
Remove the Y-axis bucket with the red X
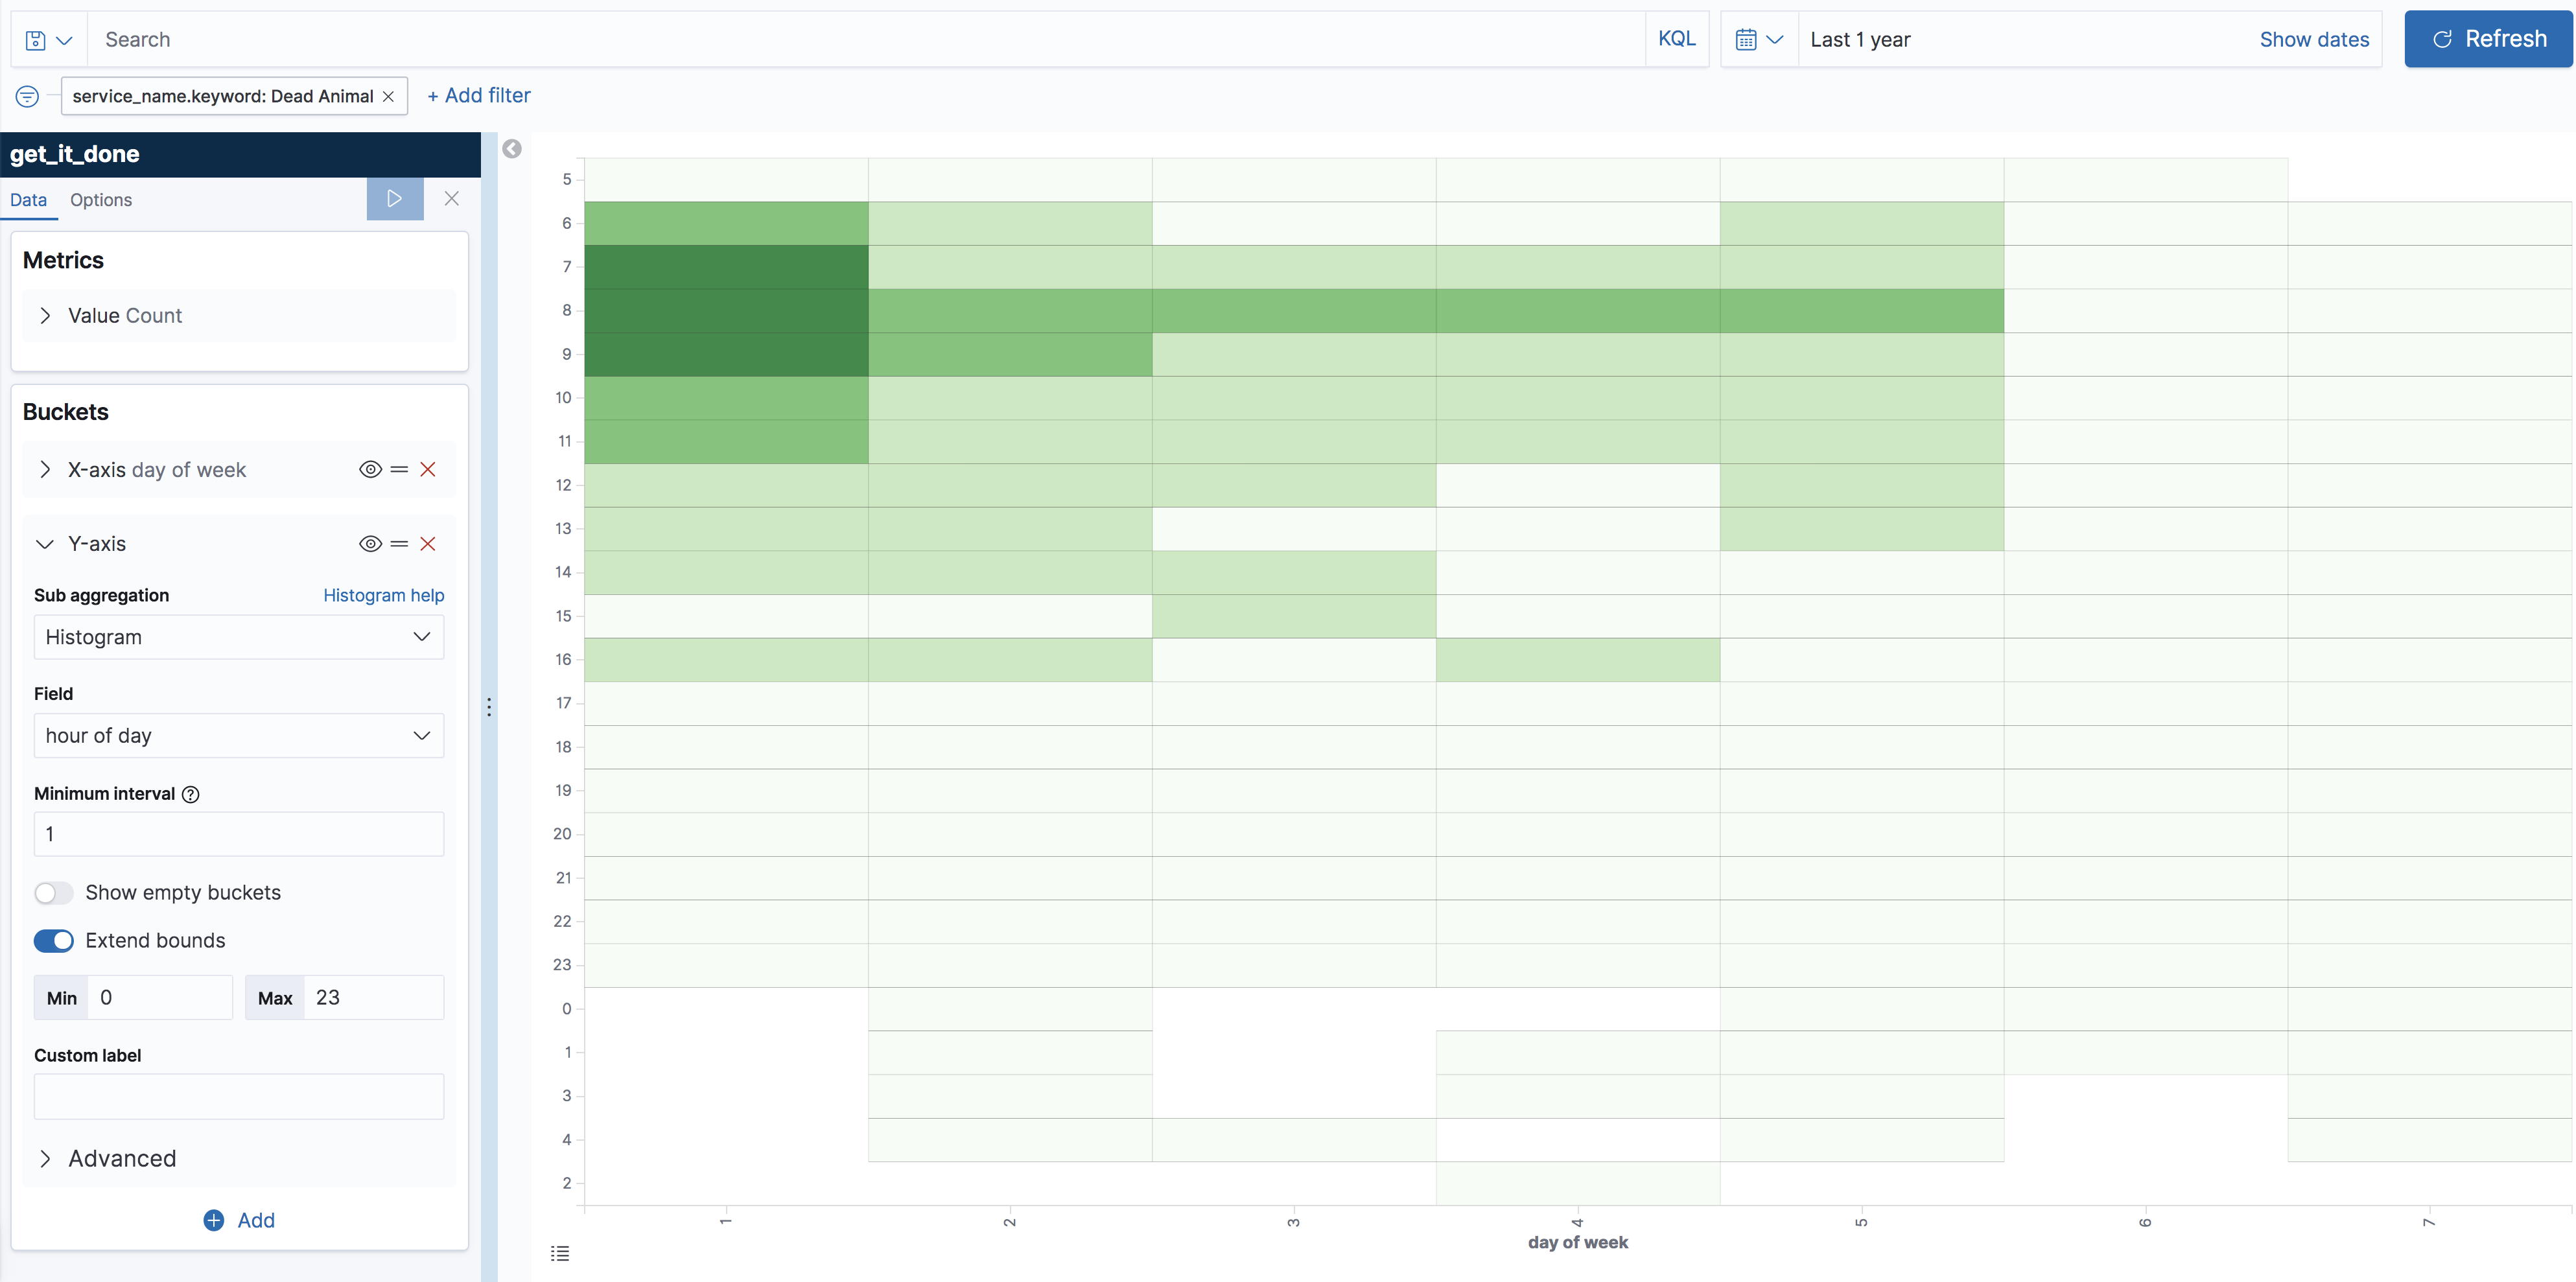tap(429, 543)
